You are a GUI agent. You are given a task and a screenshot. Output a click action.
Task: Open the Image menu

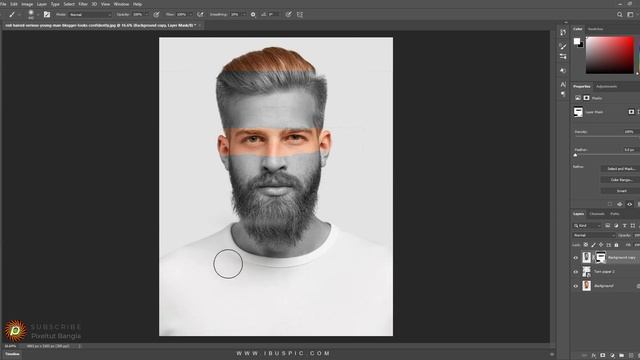27,4
